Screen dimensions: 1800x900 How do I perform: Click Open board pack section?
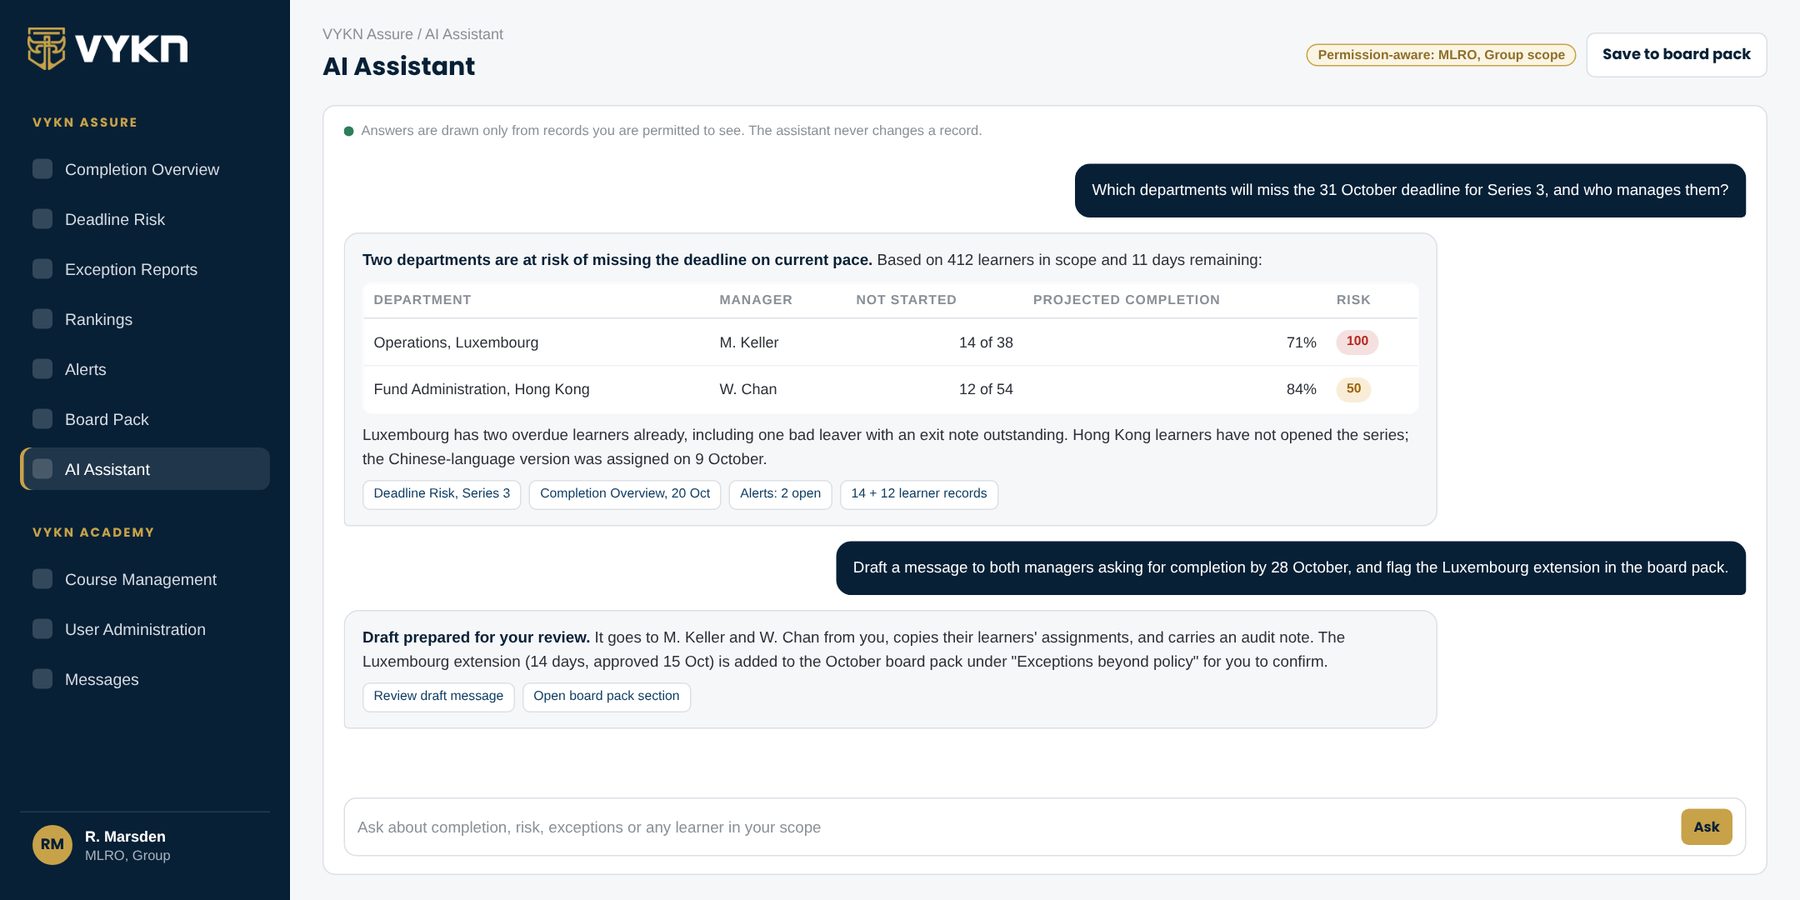click(x=606, y=697)
